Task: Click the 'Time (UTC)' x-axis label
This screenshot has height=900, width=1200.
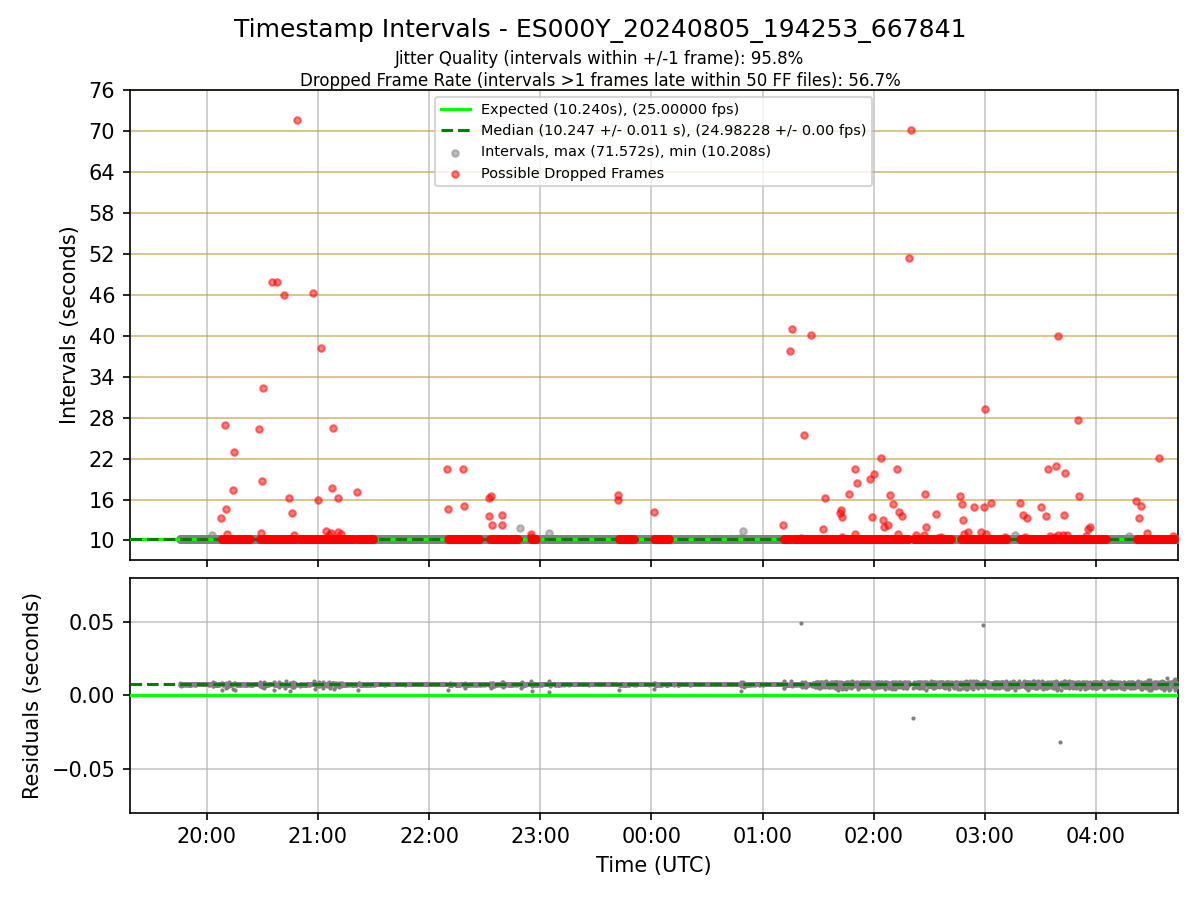Action: 654,865
